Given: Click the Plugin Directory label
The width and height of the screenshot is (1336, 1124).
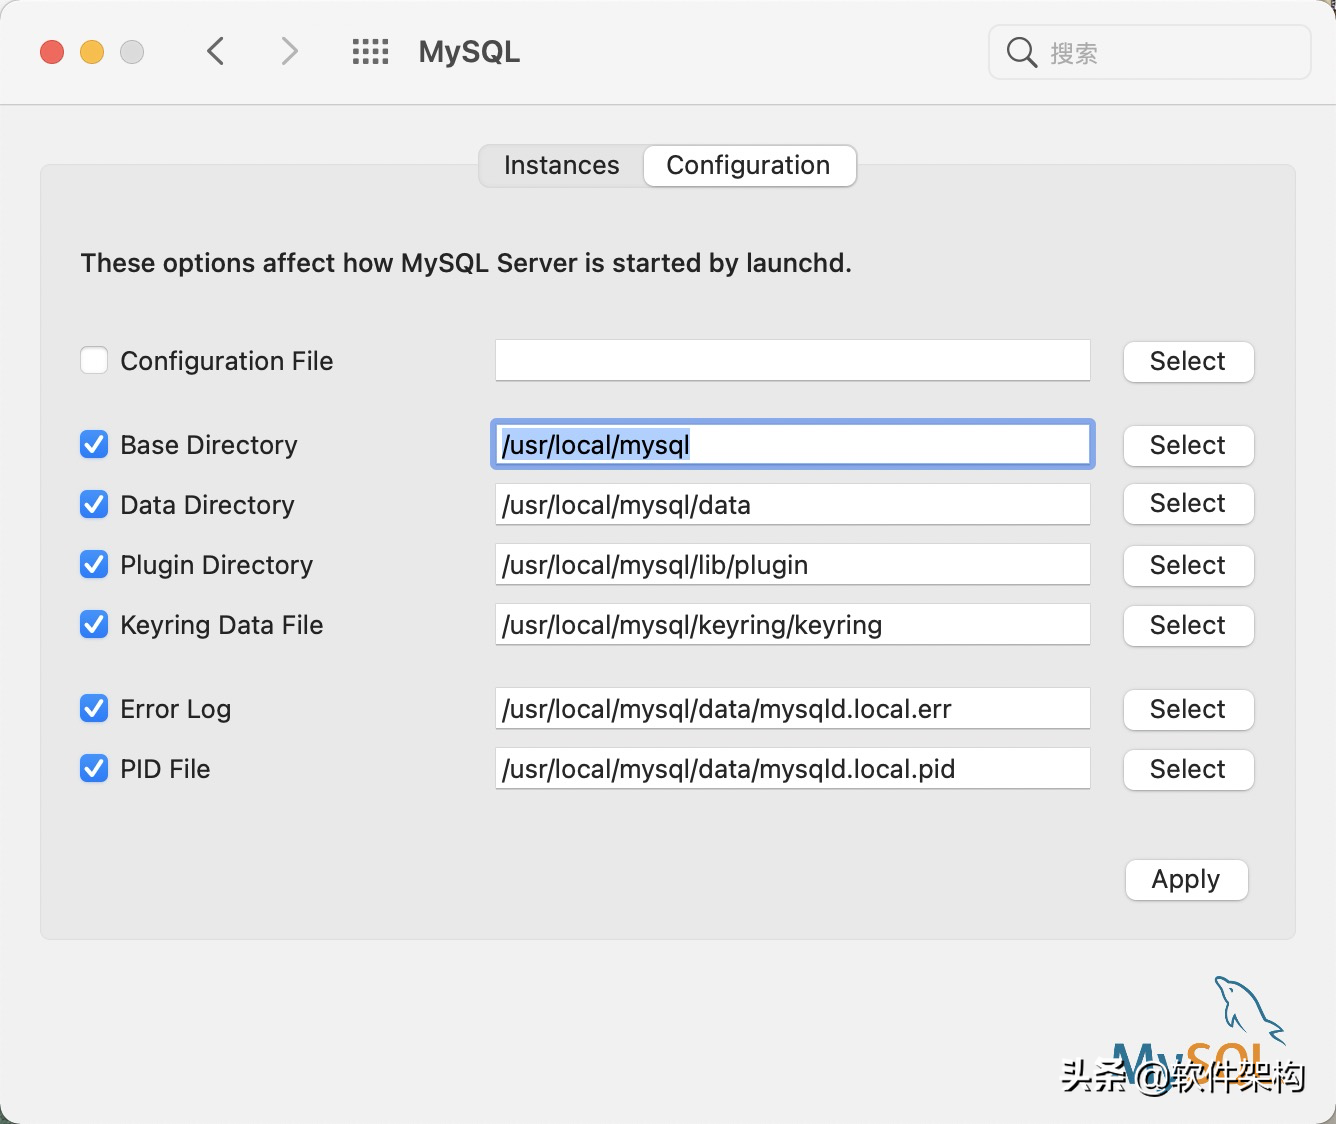Looking at the screenshot, I should coord(217,565).
